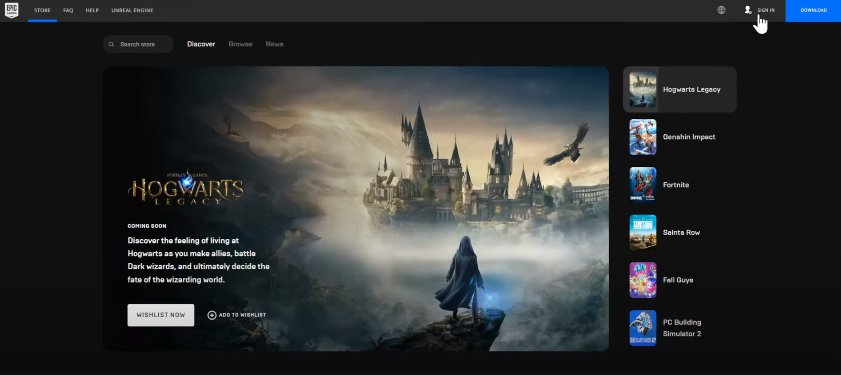This screenshot has height=375, width=841.
Task: Click the Epic Games logo icon
Action: pos(12,10)
